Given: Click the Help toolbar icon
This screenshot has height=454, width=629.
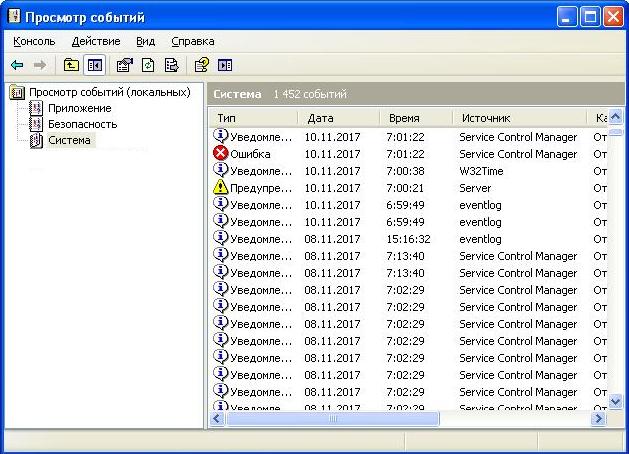Looking at the screenshot, I should (x=201, y=65).
